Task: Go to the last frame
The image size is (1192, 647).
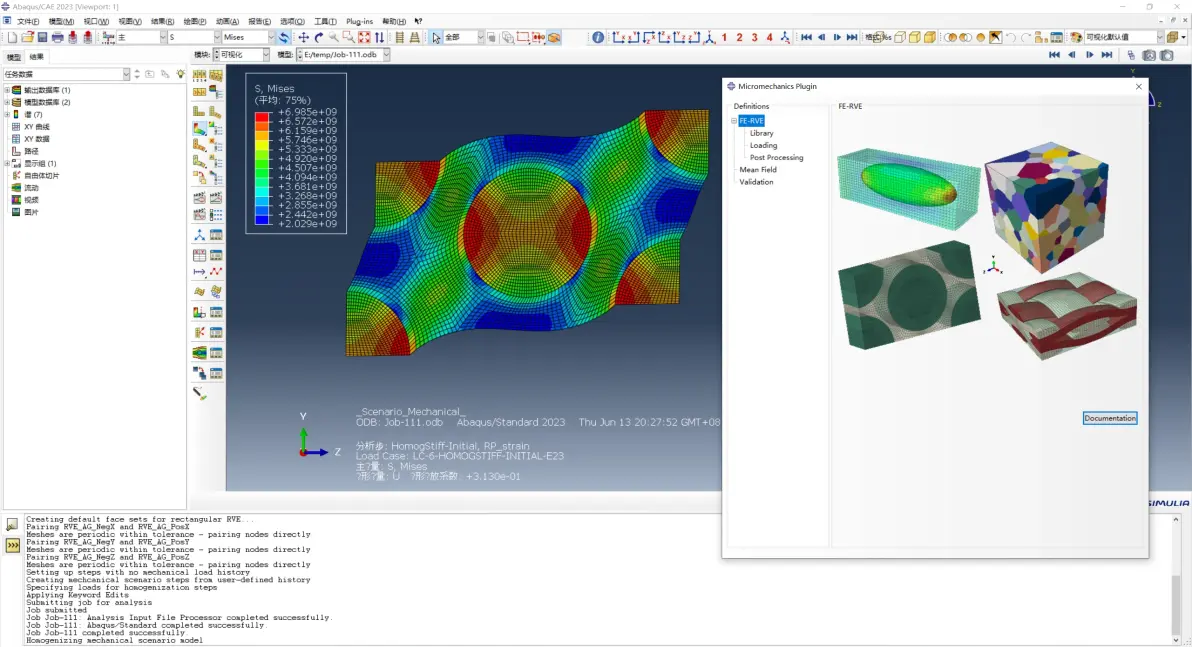Action: (1107, 55)
